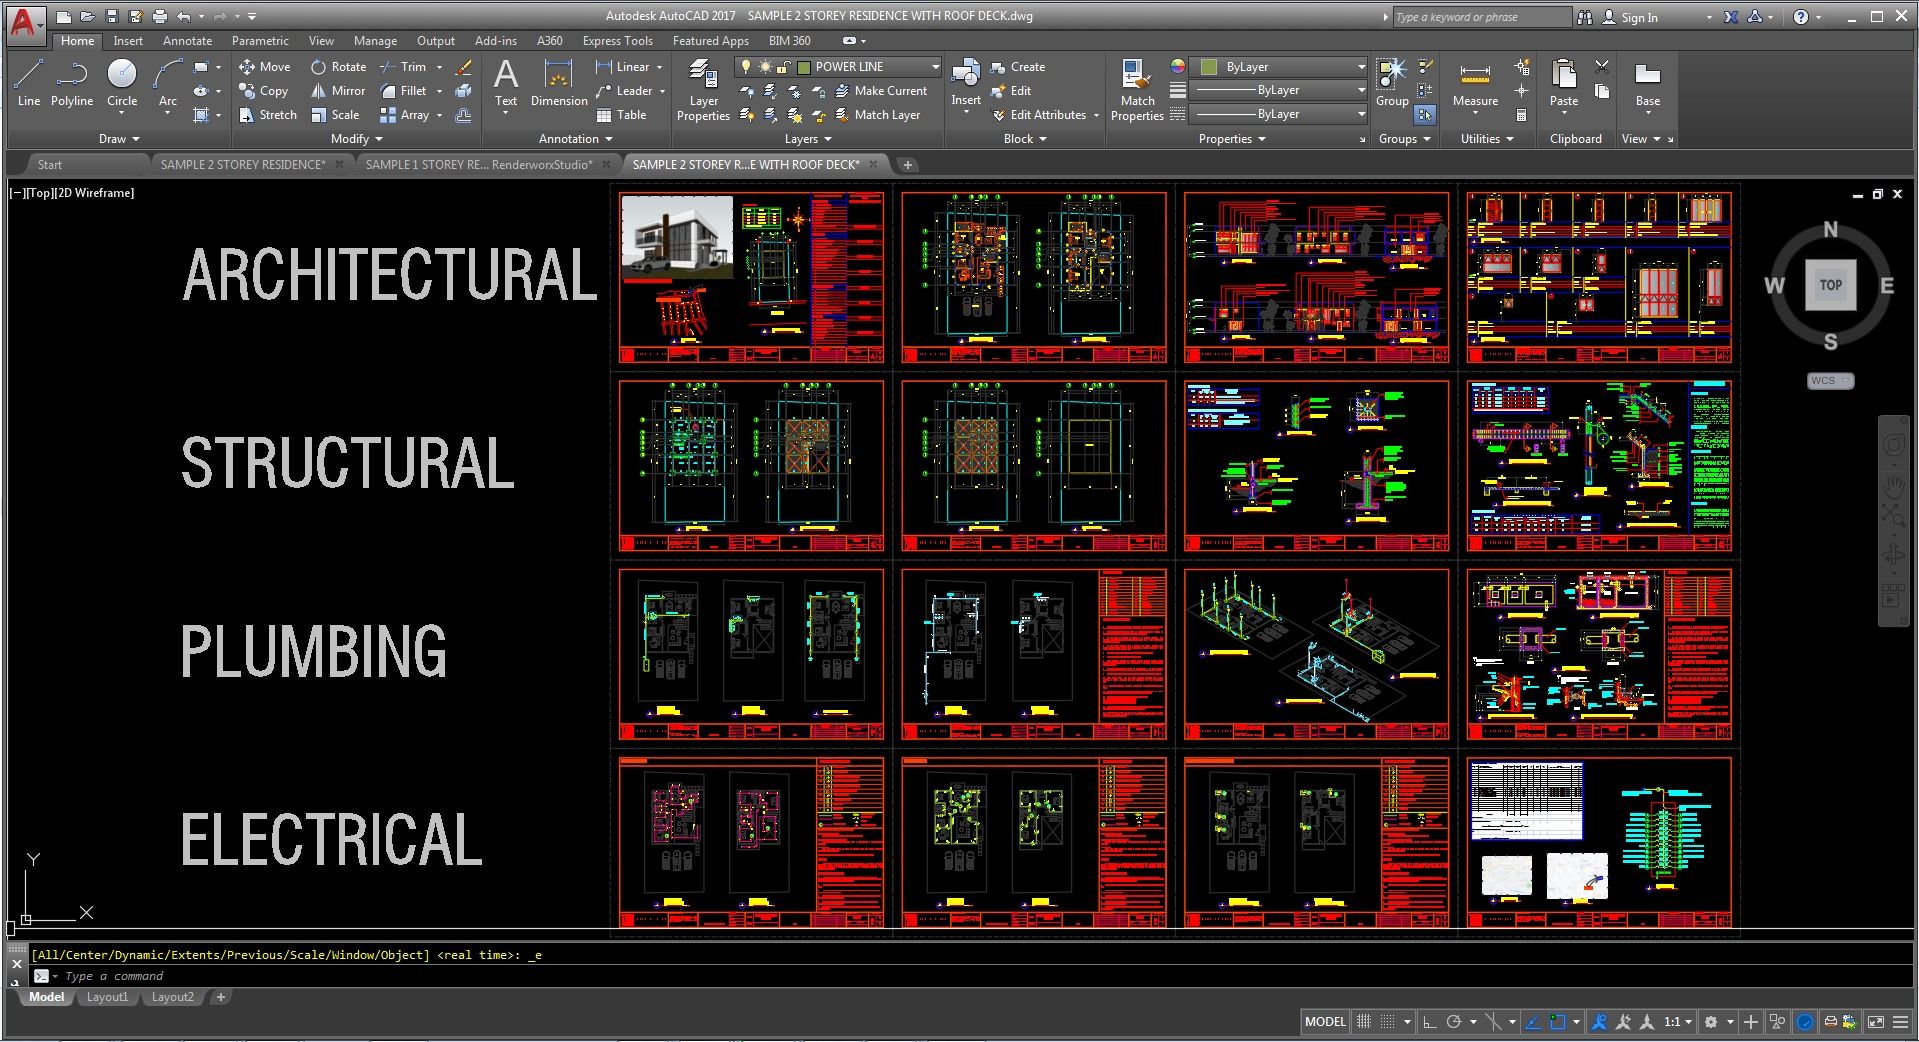Select the Dimension annotation tool
This screenshot has height=1042, width=1919.
click(x=559, y=83)
